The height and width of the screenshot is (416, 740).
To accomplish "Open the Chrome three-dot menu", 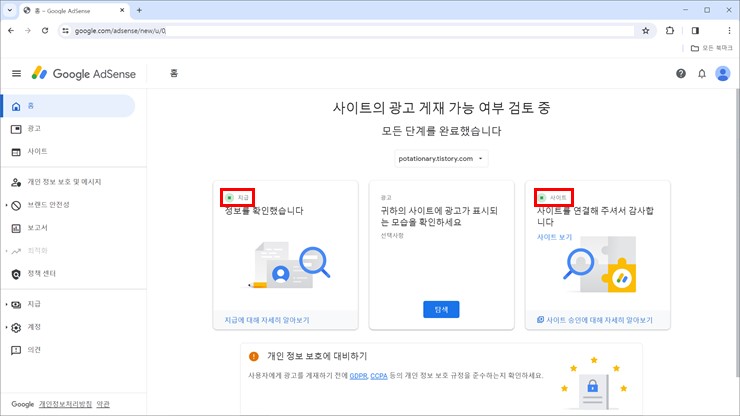I will click(x=729, y=31).
